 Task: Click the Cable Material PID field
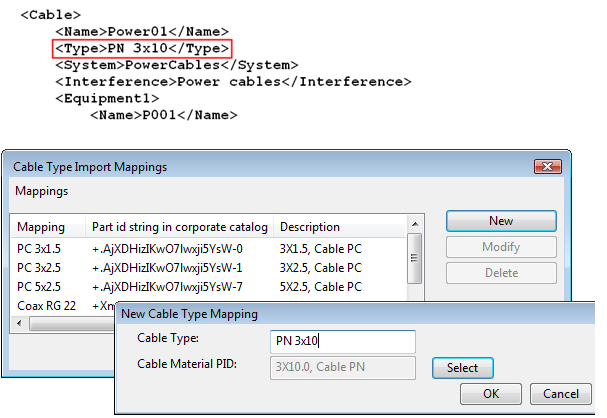(343, 368)
